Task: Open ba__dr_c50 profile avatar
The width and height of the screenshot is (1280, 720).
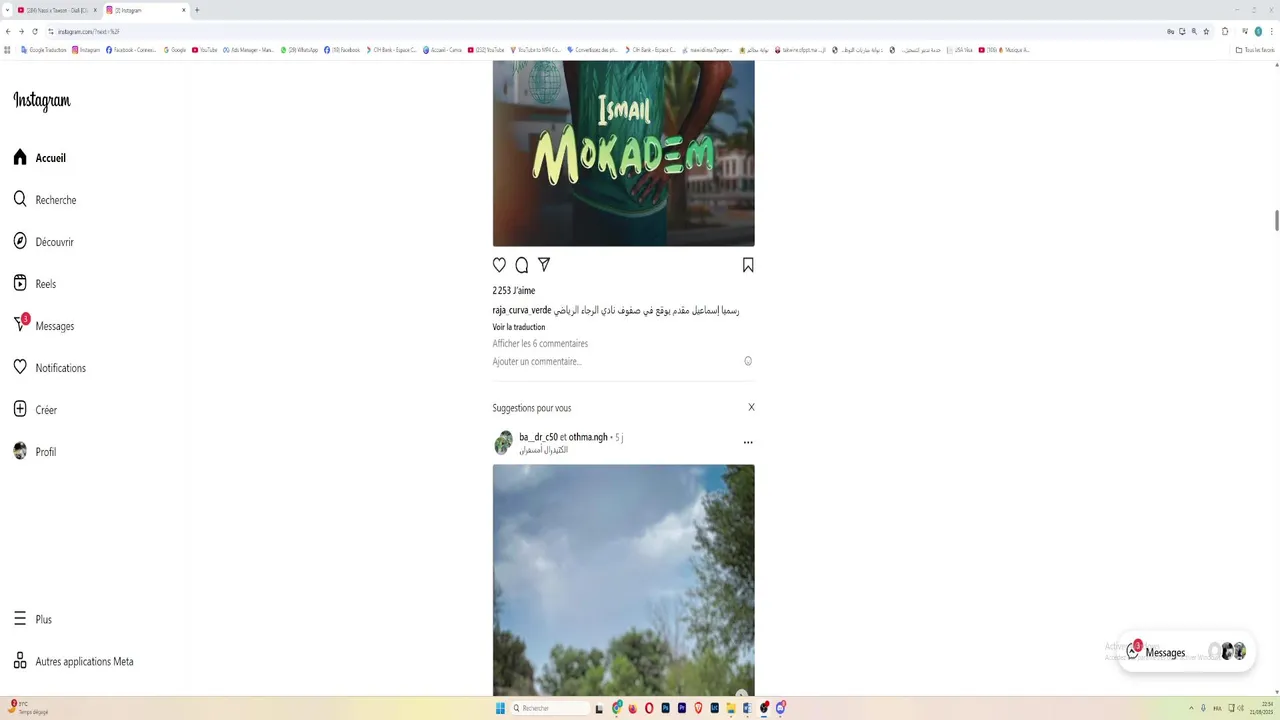Action: (503, 442)
